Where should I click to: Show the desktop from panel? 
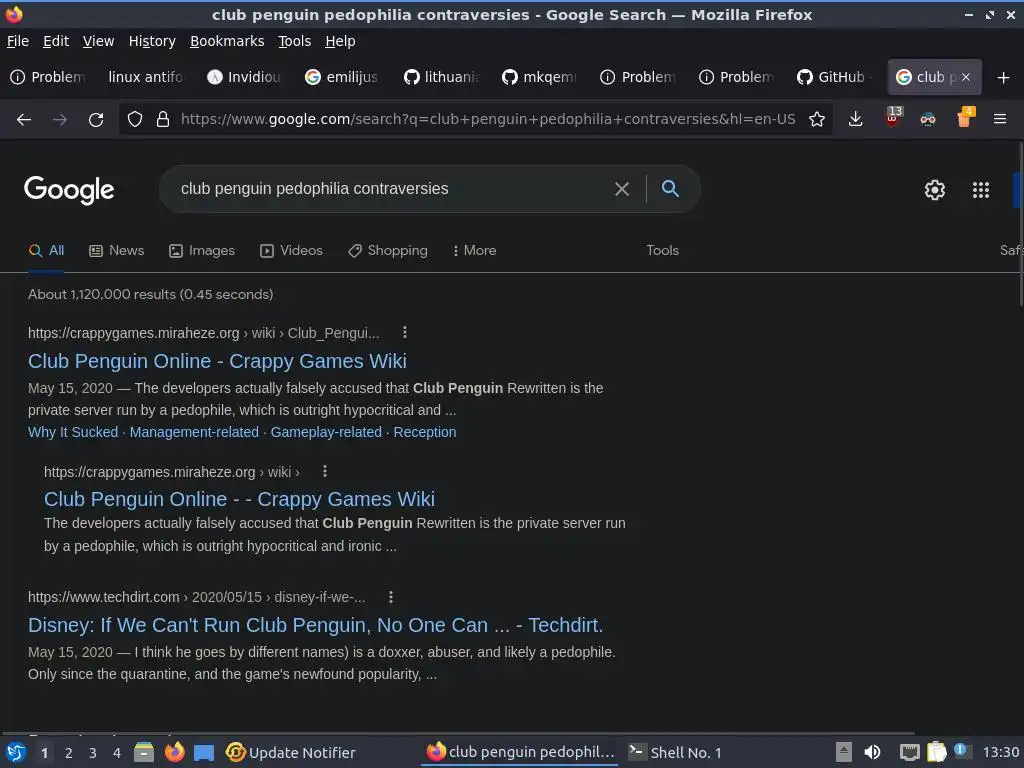tap(204, 753)
